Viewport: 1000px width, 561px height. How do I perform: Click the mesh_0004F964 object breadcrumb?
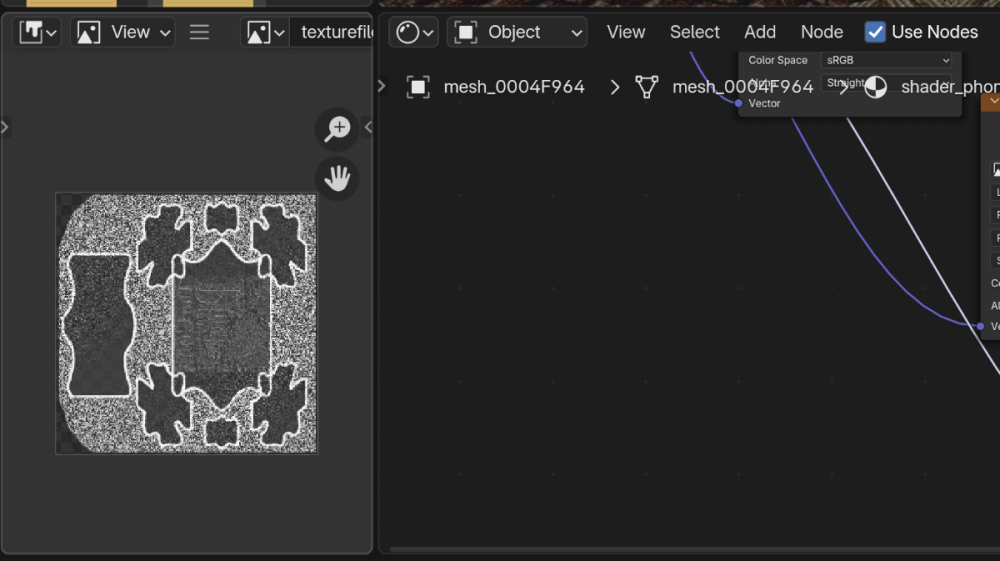pyautogui.click(x=514, y=87)
